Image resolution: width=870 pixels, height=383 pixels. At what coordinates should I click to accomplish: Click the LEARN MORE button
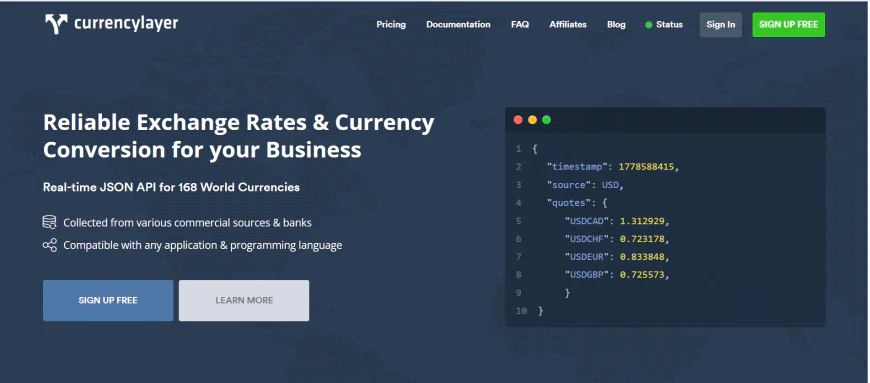(x=244, y=300)
